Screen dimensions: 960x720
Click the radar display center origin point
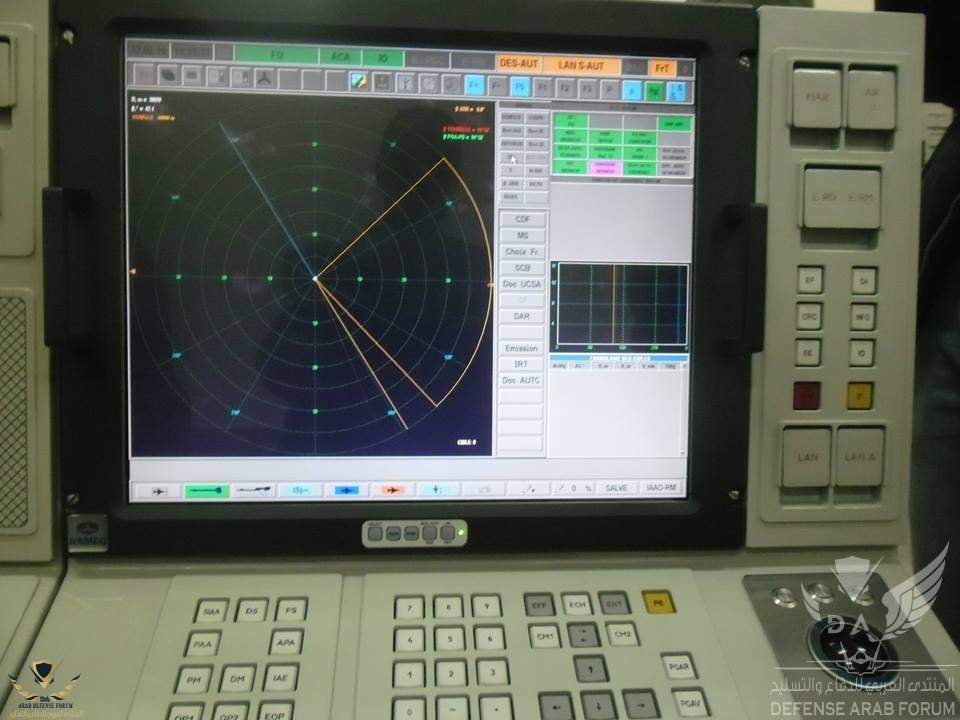click(x=316, y=279)
